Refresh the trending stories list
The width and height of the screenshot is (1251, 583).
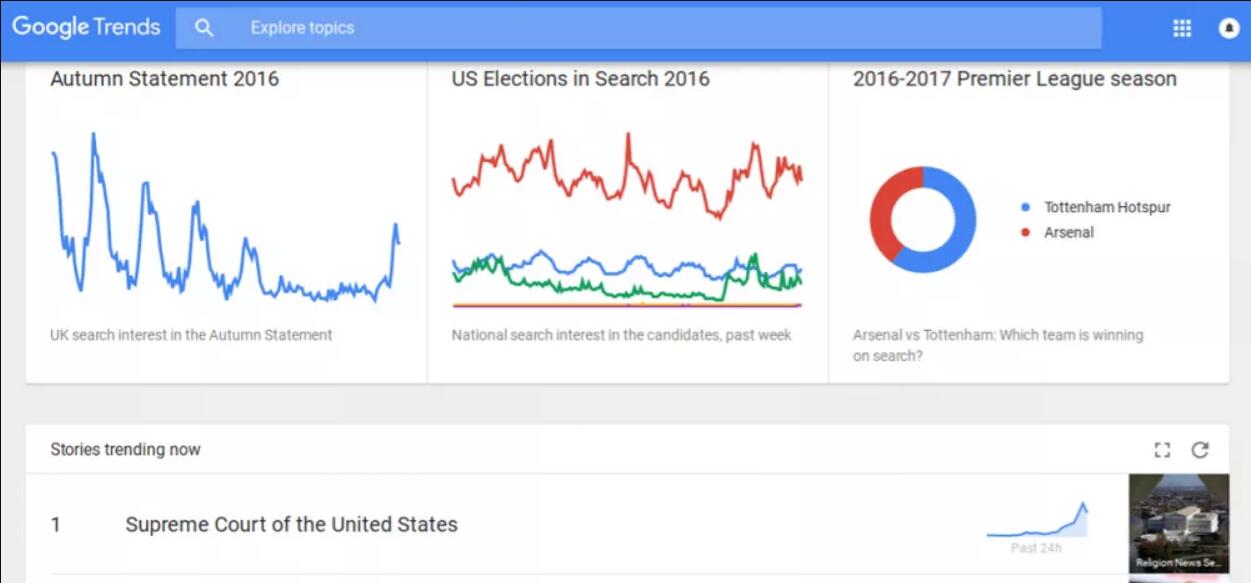click(x=1200, y=450)
